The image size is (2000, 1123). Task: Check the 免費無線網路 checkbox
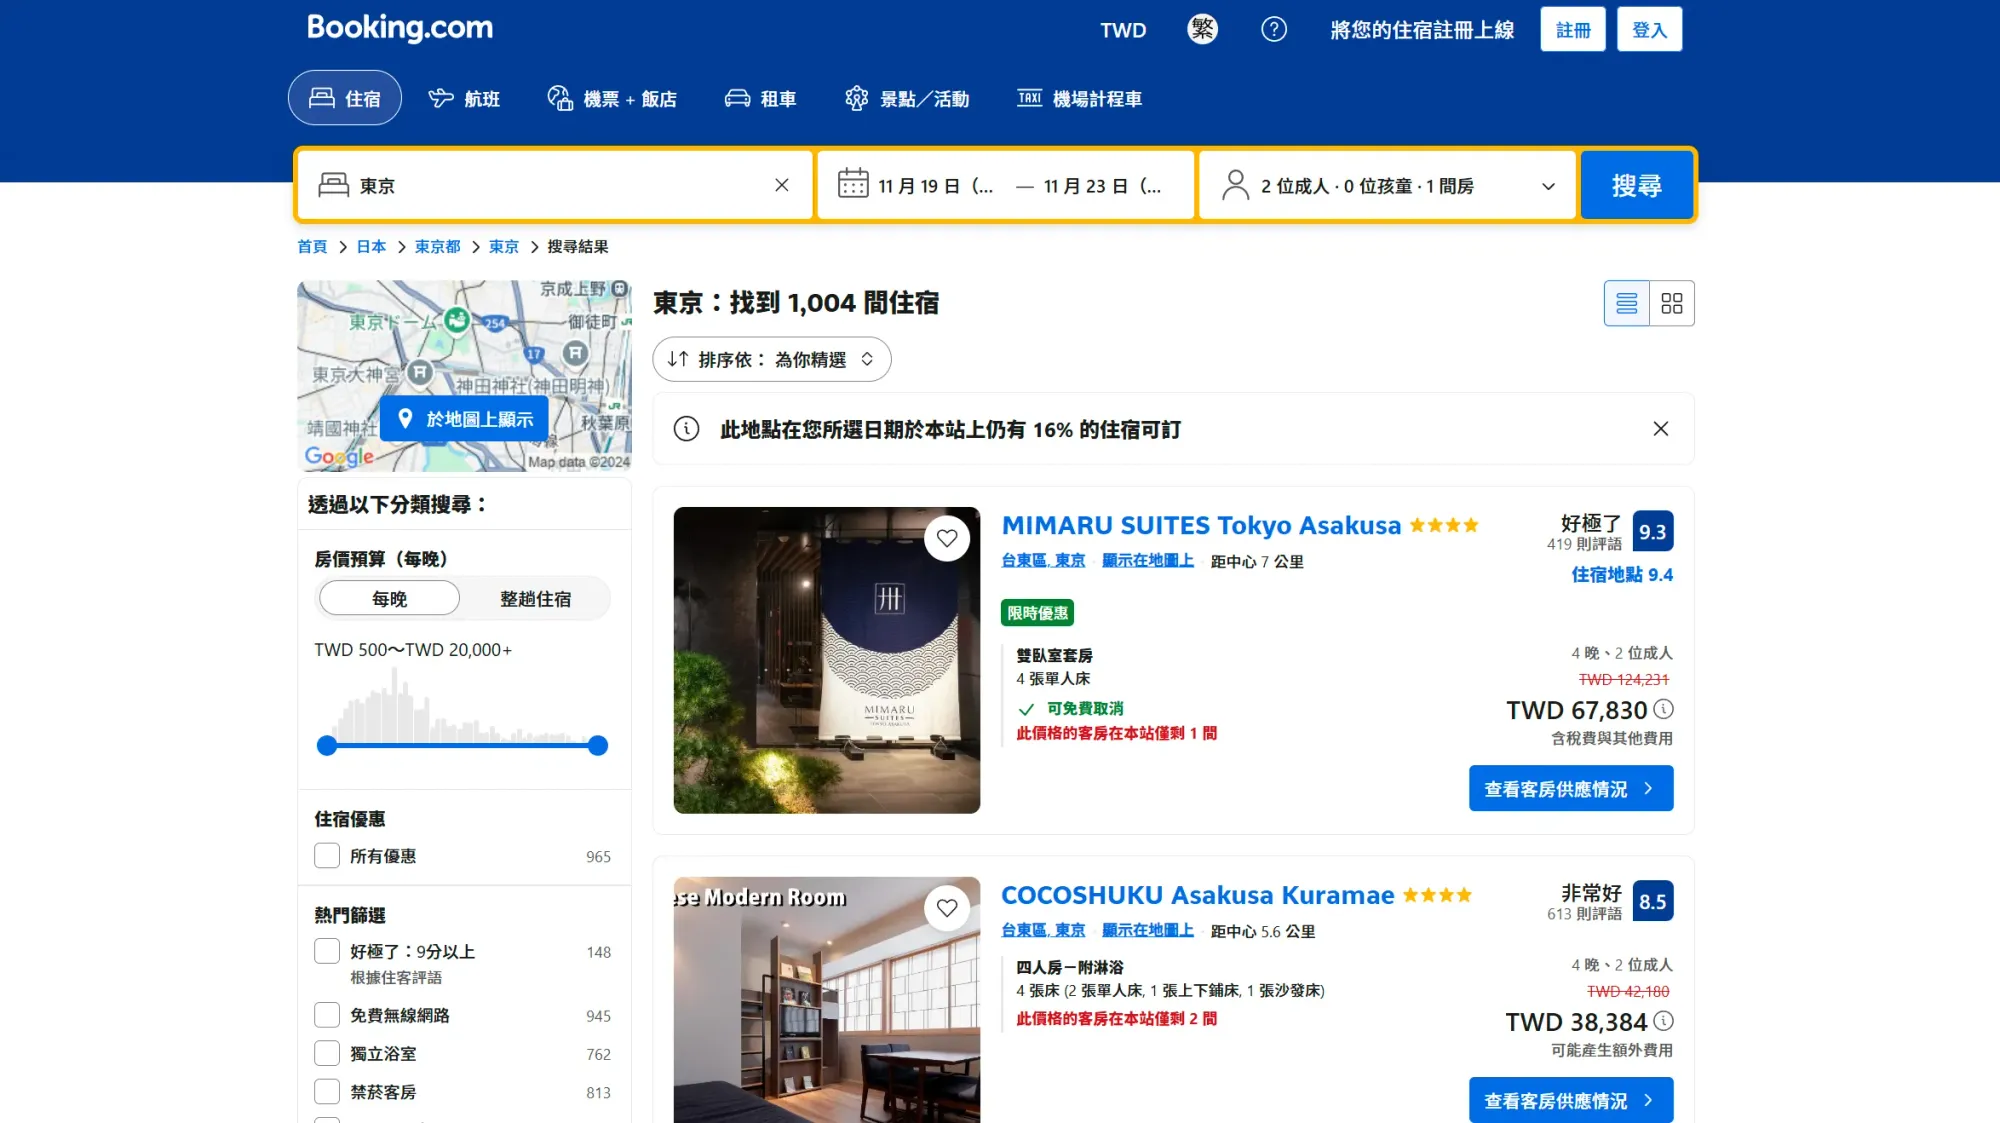click(327, 1015)
